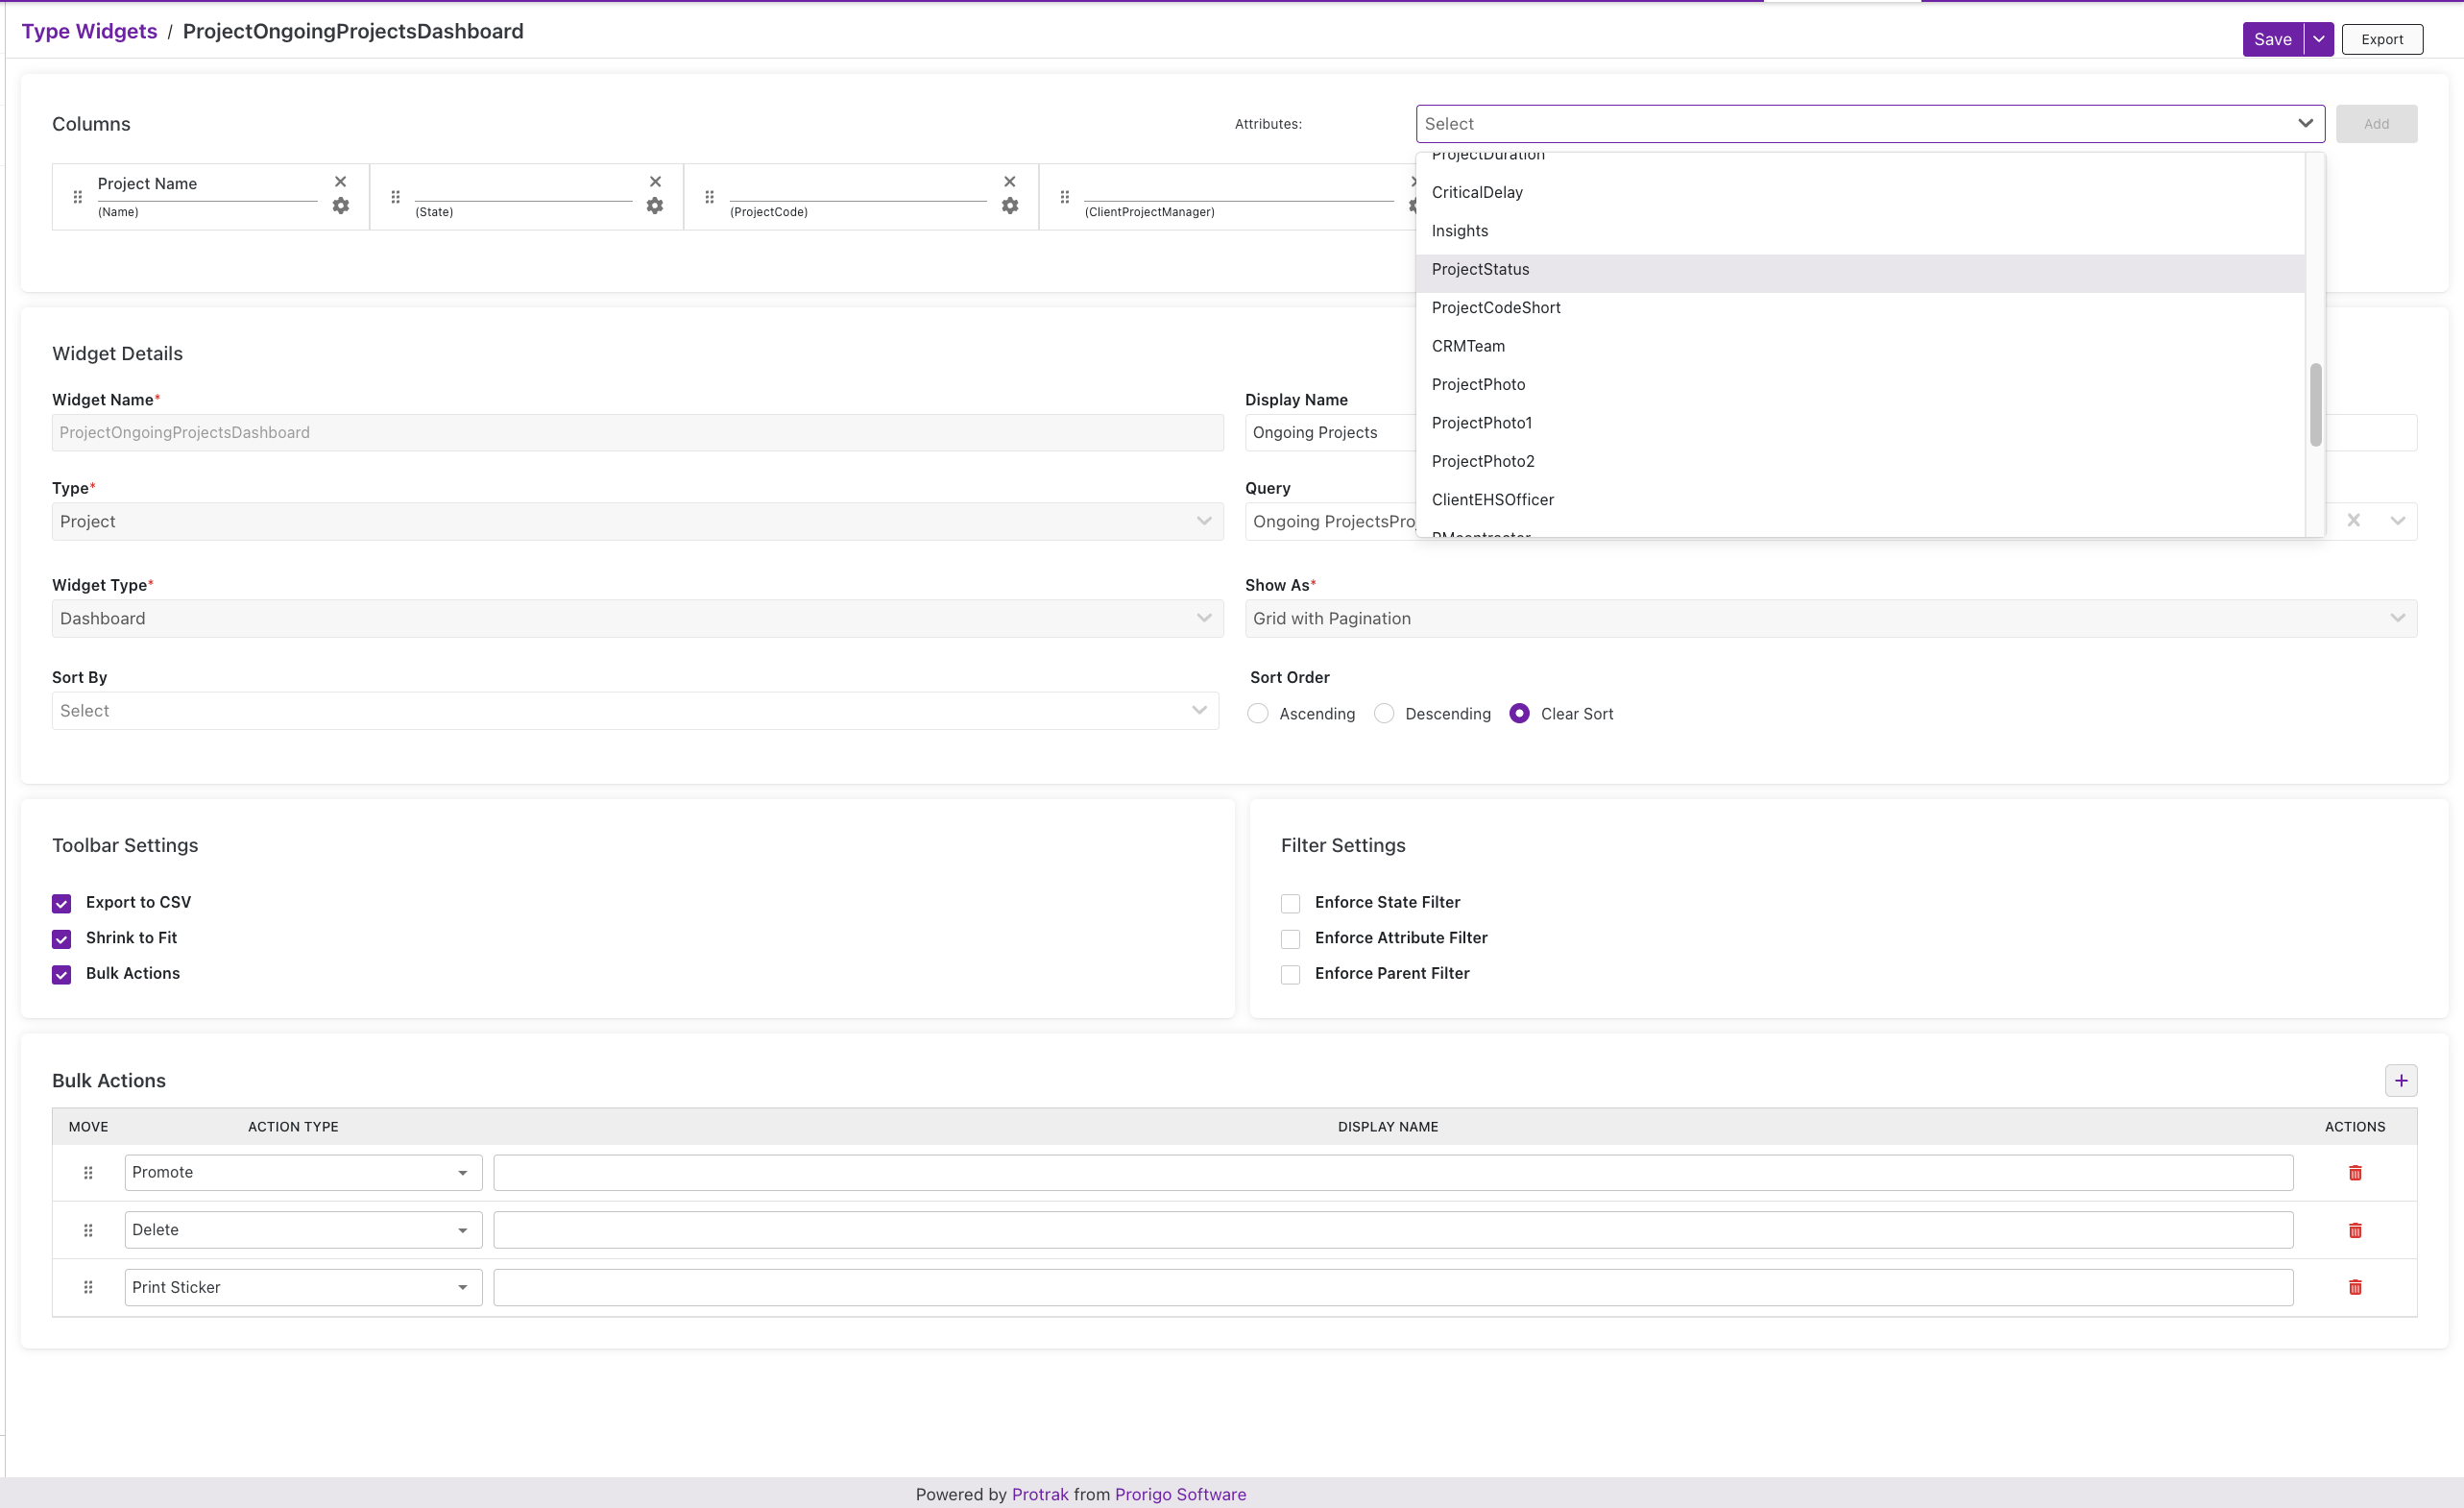Open settings gear for State column

point(655,205)
